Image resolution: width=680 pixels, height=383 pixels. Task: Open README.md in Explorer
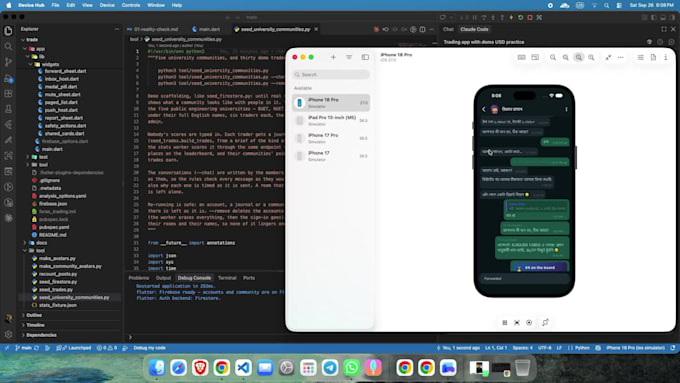point(52,235)
